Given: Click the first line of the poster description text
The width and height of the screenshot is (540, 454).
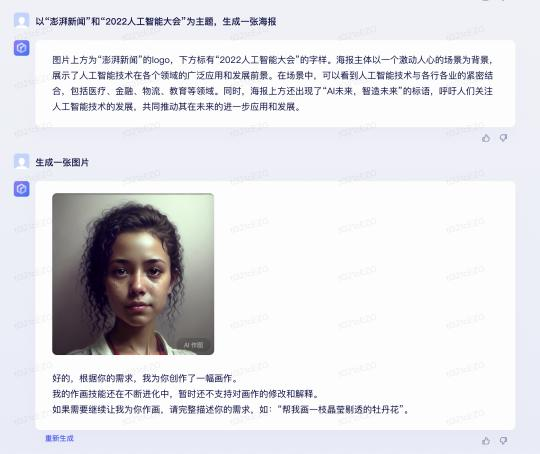Looking at the screenshot, I should 272,60.
